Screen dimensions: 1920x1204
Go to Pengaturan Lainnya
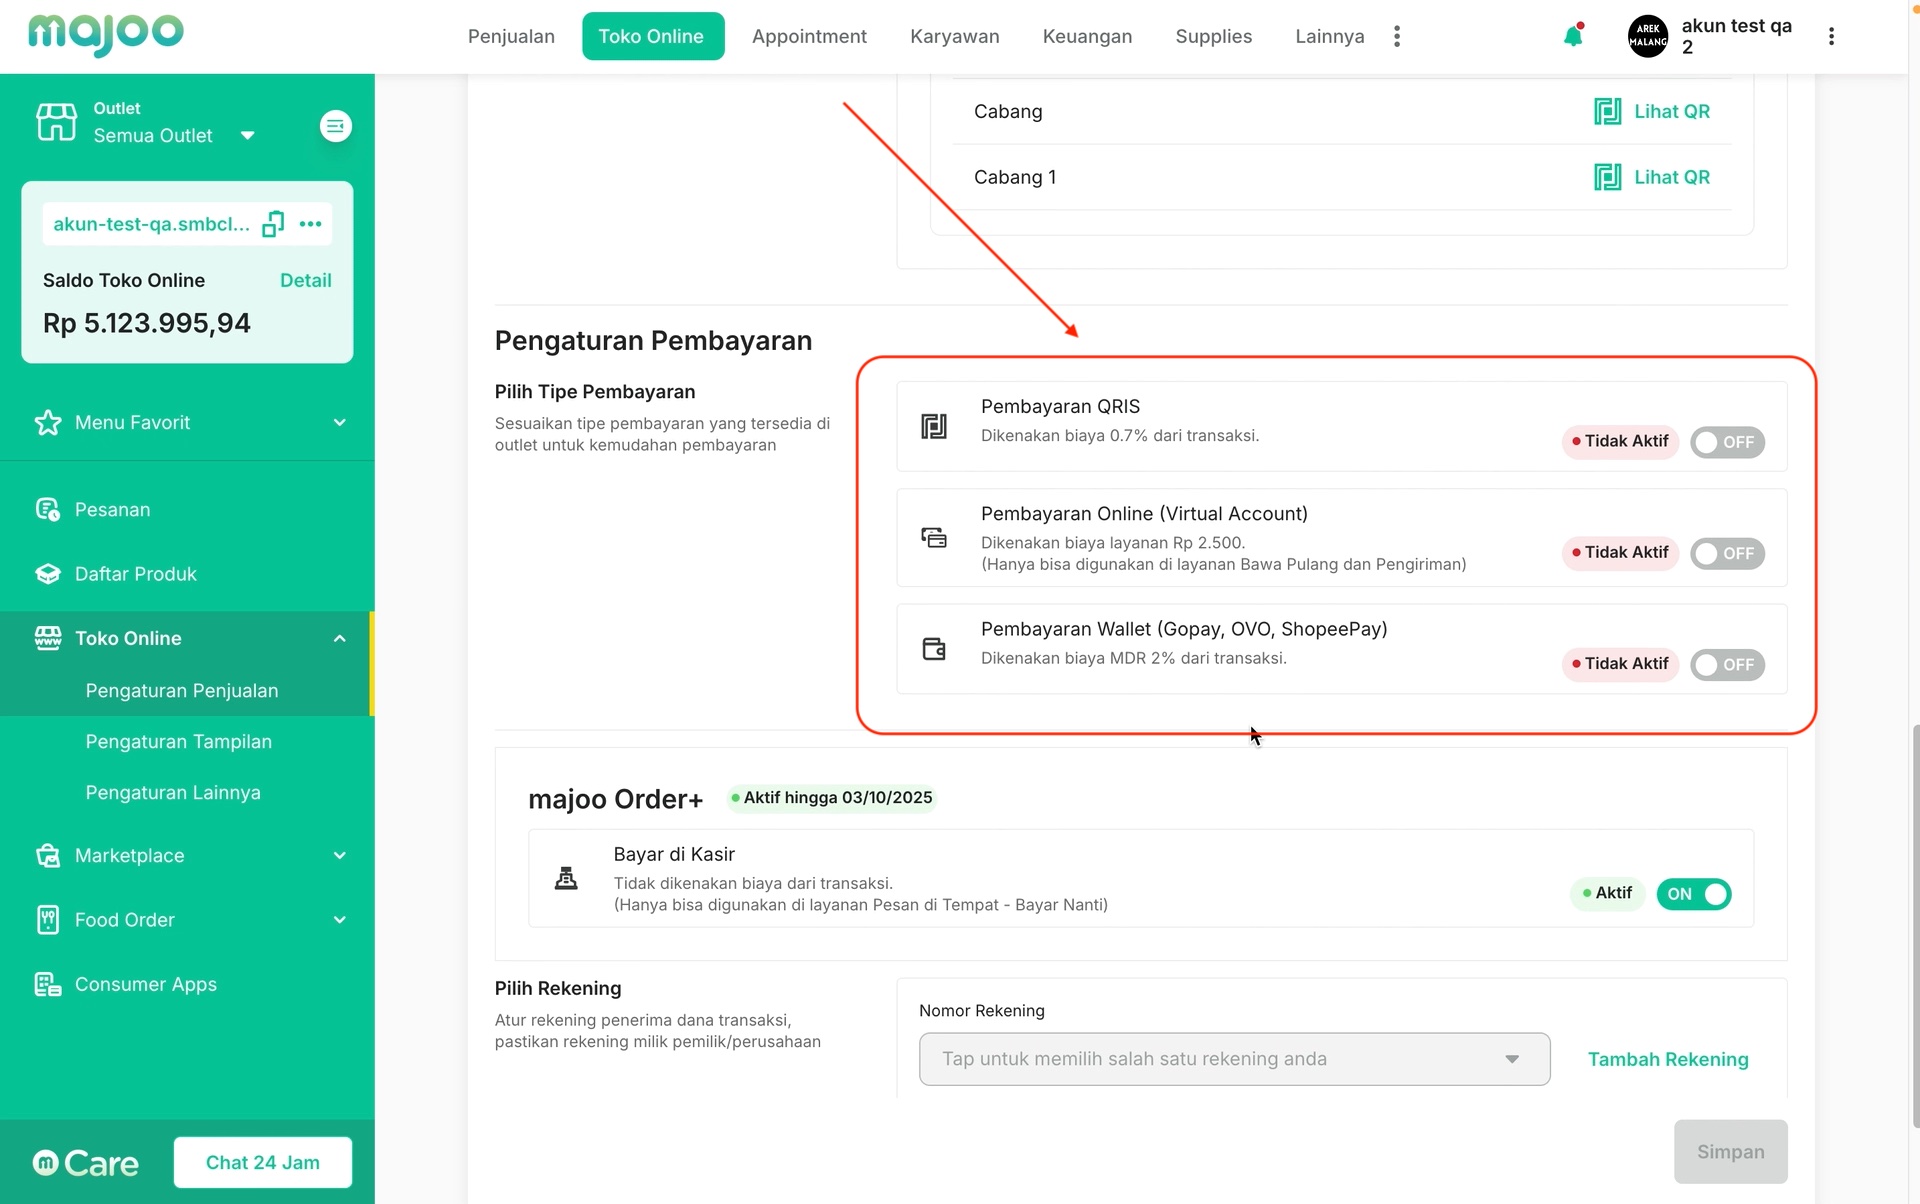pos(173,793)
